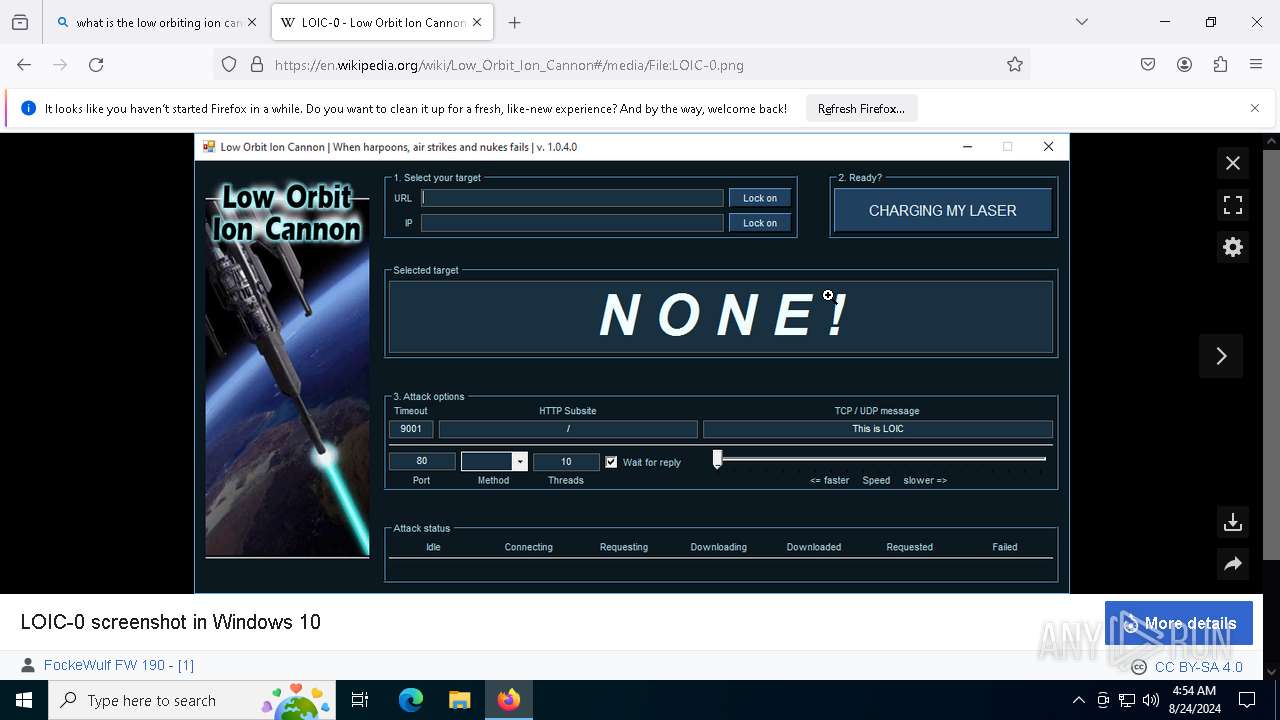Open the network status tray icon
The width and height of the screenshot is (1280, 720).
coord(1127,700)
